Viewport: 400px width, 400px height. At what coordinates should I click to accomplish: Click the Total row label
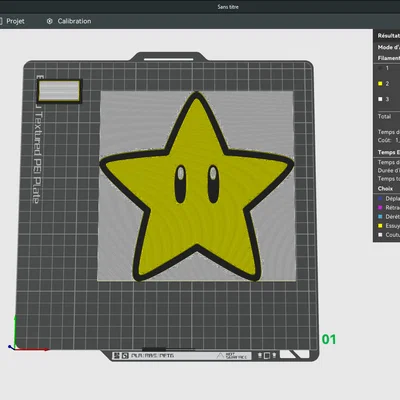point(384,116)
